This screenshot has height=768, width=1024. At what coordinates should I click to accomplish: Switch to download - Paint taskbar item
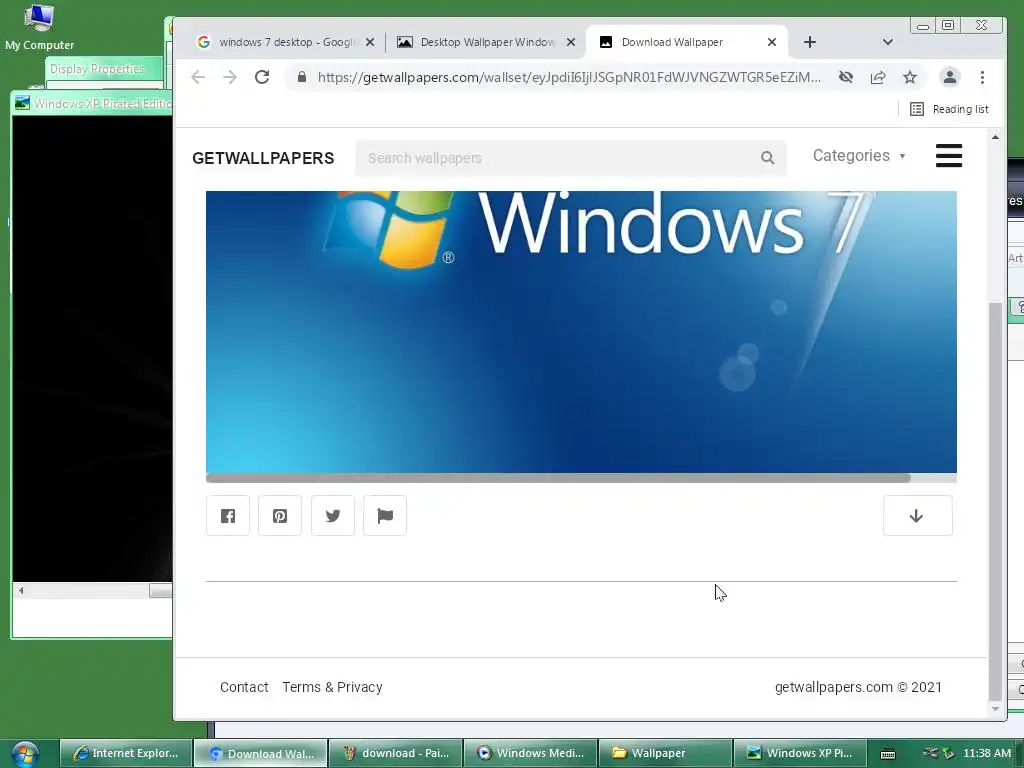(396, 753)
